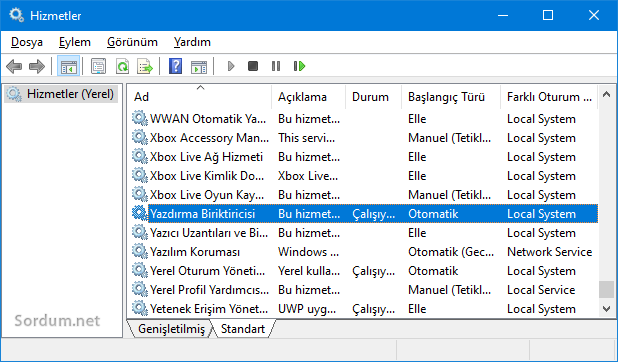Select the Xbox Live Ağ Hizmeti service
The height and width of the screenshot is (362, 618).
[365, 156]
